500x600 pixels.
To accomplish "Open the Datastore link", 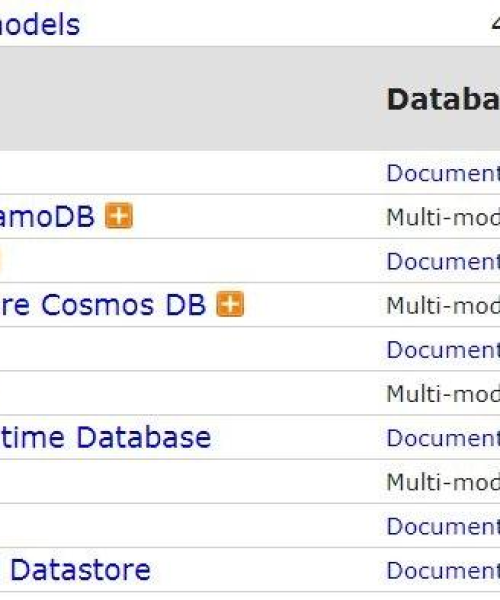I will pos(80,570).
